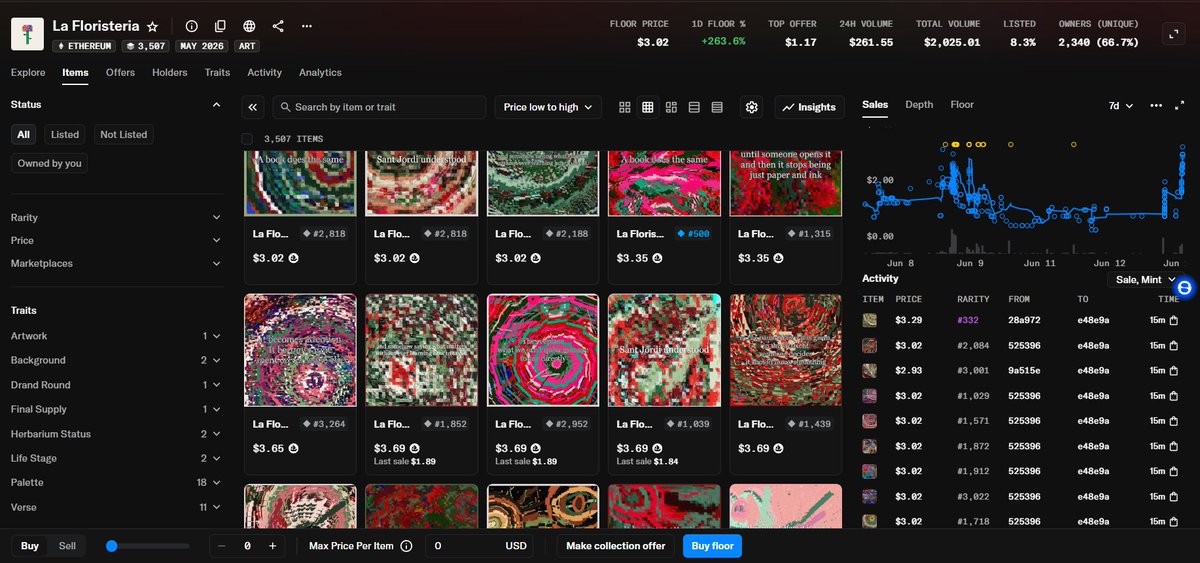Image resolution: width=1200 pixels, height=563 pixels.
Task: Choose the mosaic grid layout
Action: (x=672, y=107)
